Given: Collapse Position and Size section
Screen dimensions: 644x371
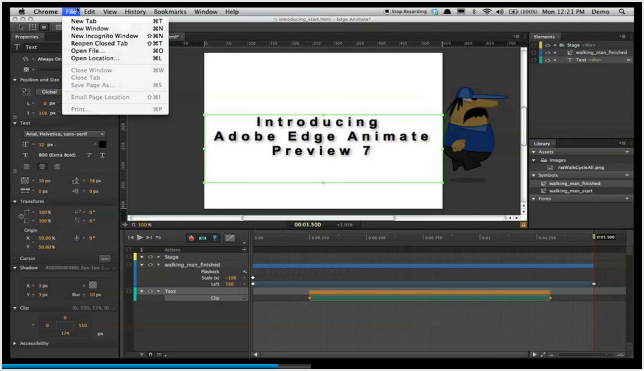Looking at the screenshot, I should pyautogui.click(x=15, y=80).
